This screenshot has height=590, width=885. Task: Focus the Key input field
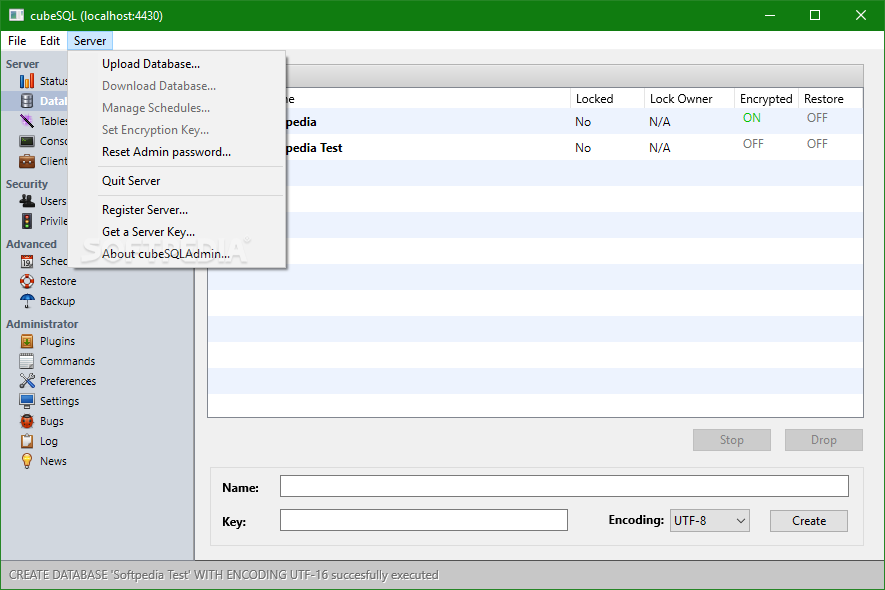[x=424, y=520]
